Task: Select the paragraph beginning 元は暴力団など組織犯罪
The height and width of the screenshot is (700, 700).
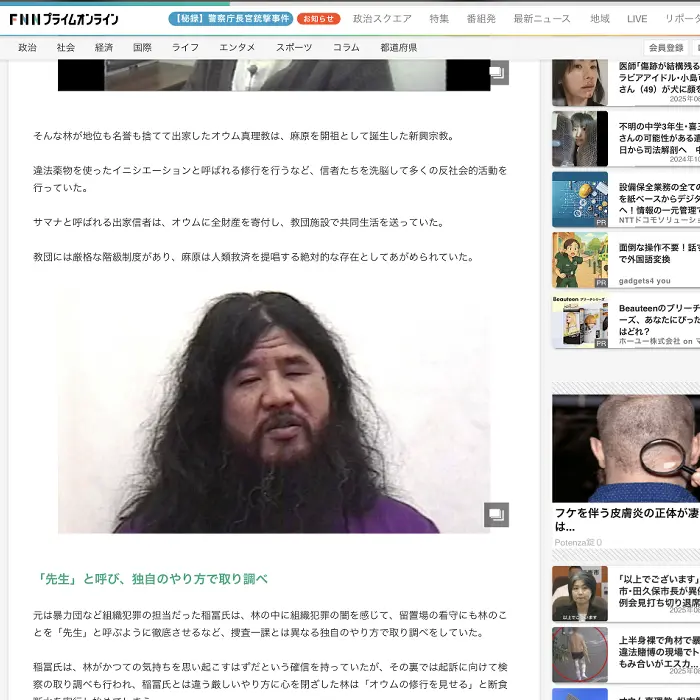Action: click(x=270, y=624)
